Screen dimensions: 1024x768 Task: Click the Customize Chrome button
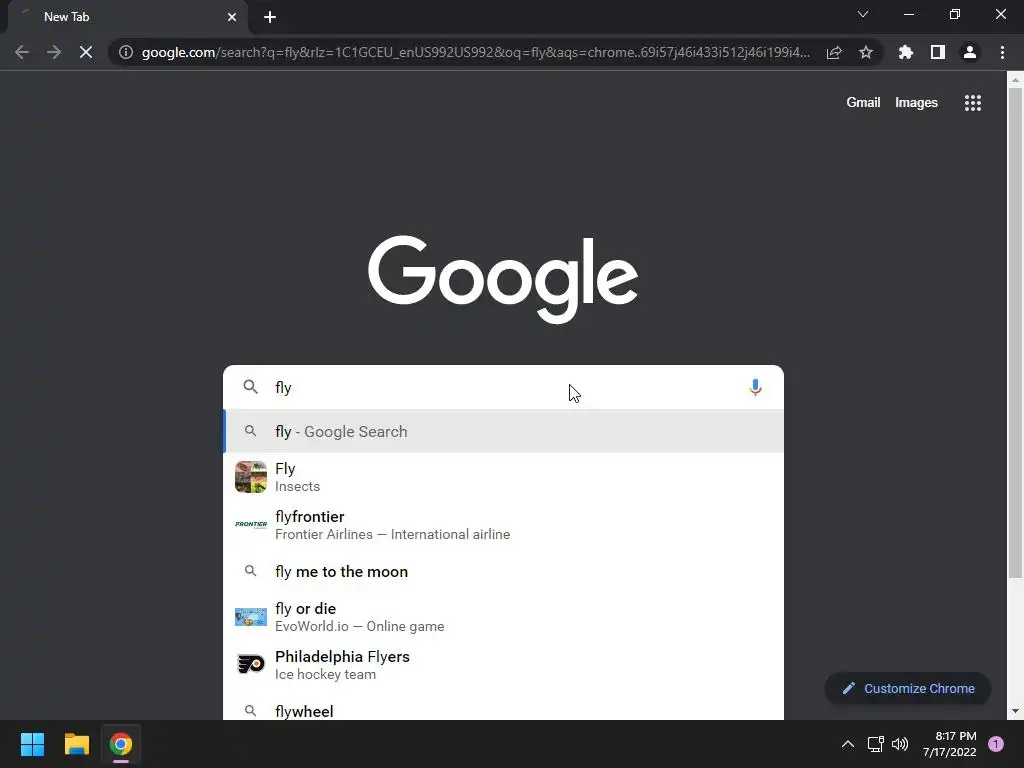tap(908, 688)
